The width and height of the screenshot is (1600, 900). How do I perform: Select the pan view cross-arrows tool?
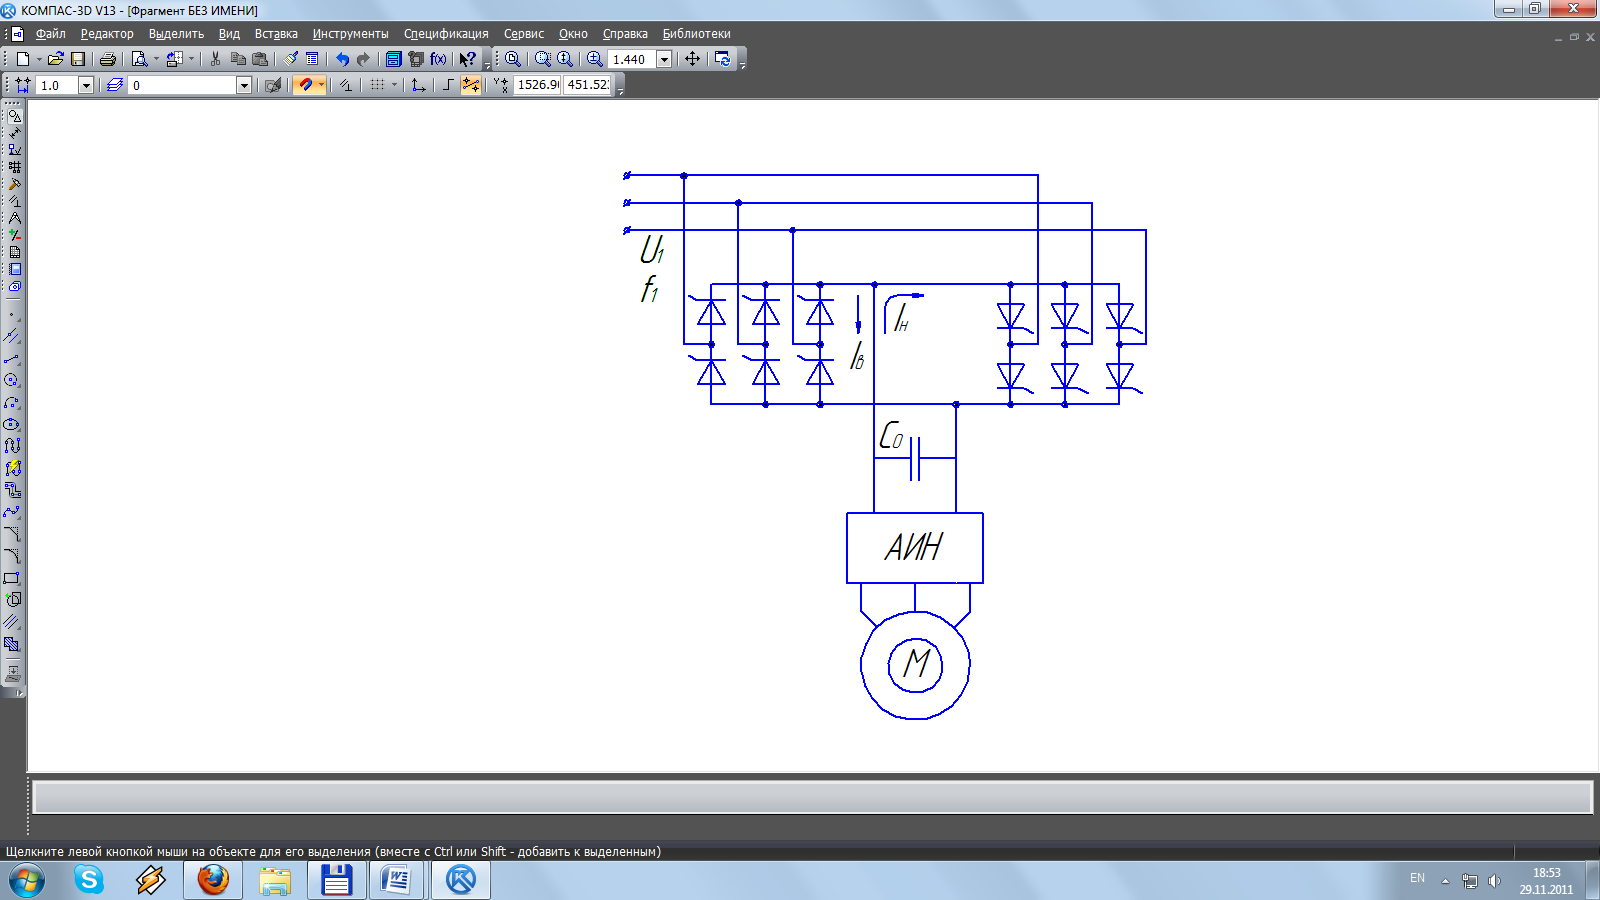[692, 59]
